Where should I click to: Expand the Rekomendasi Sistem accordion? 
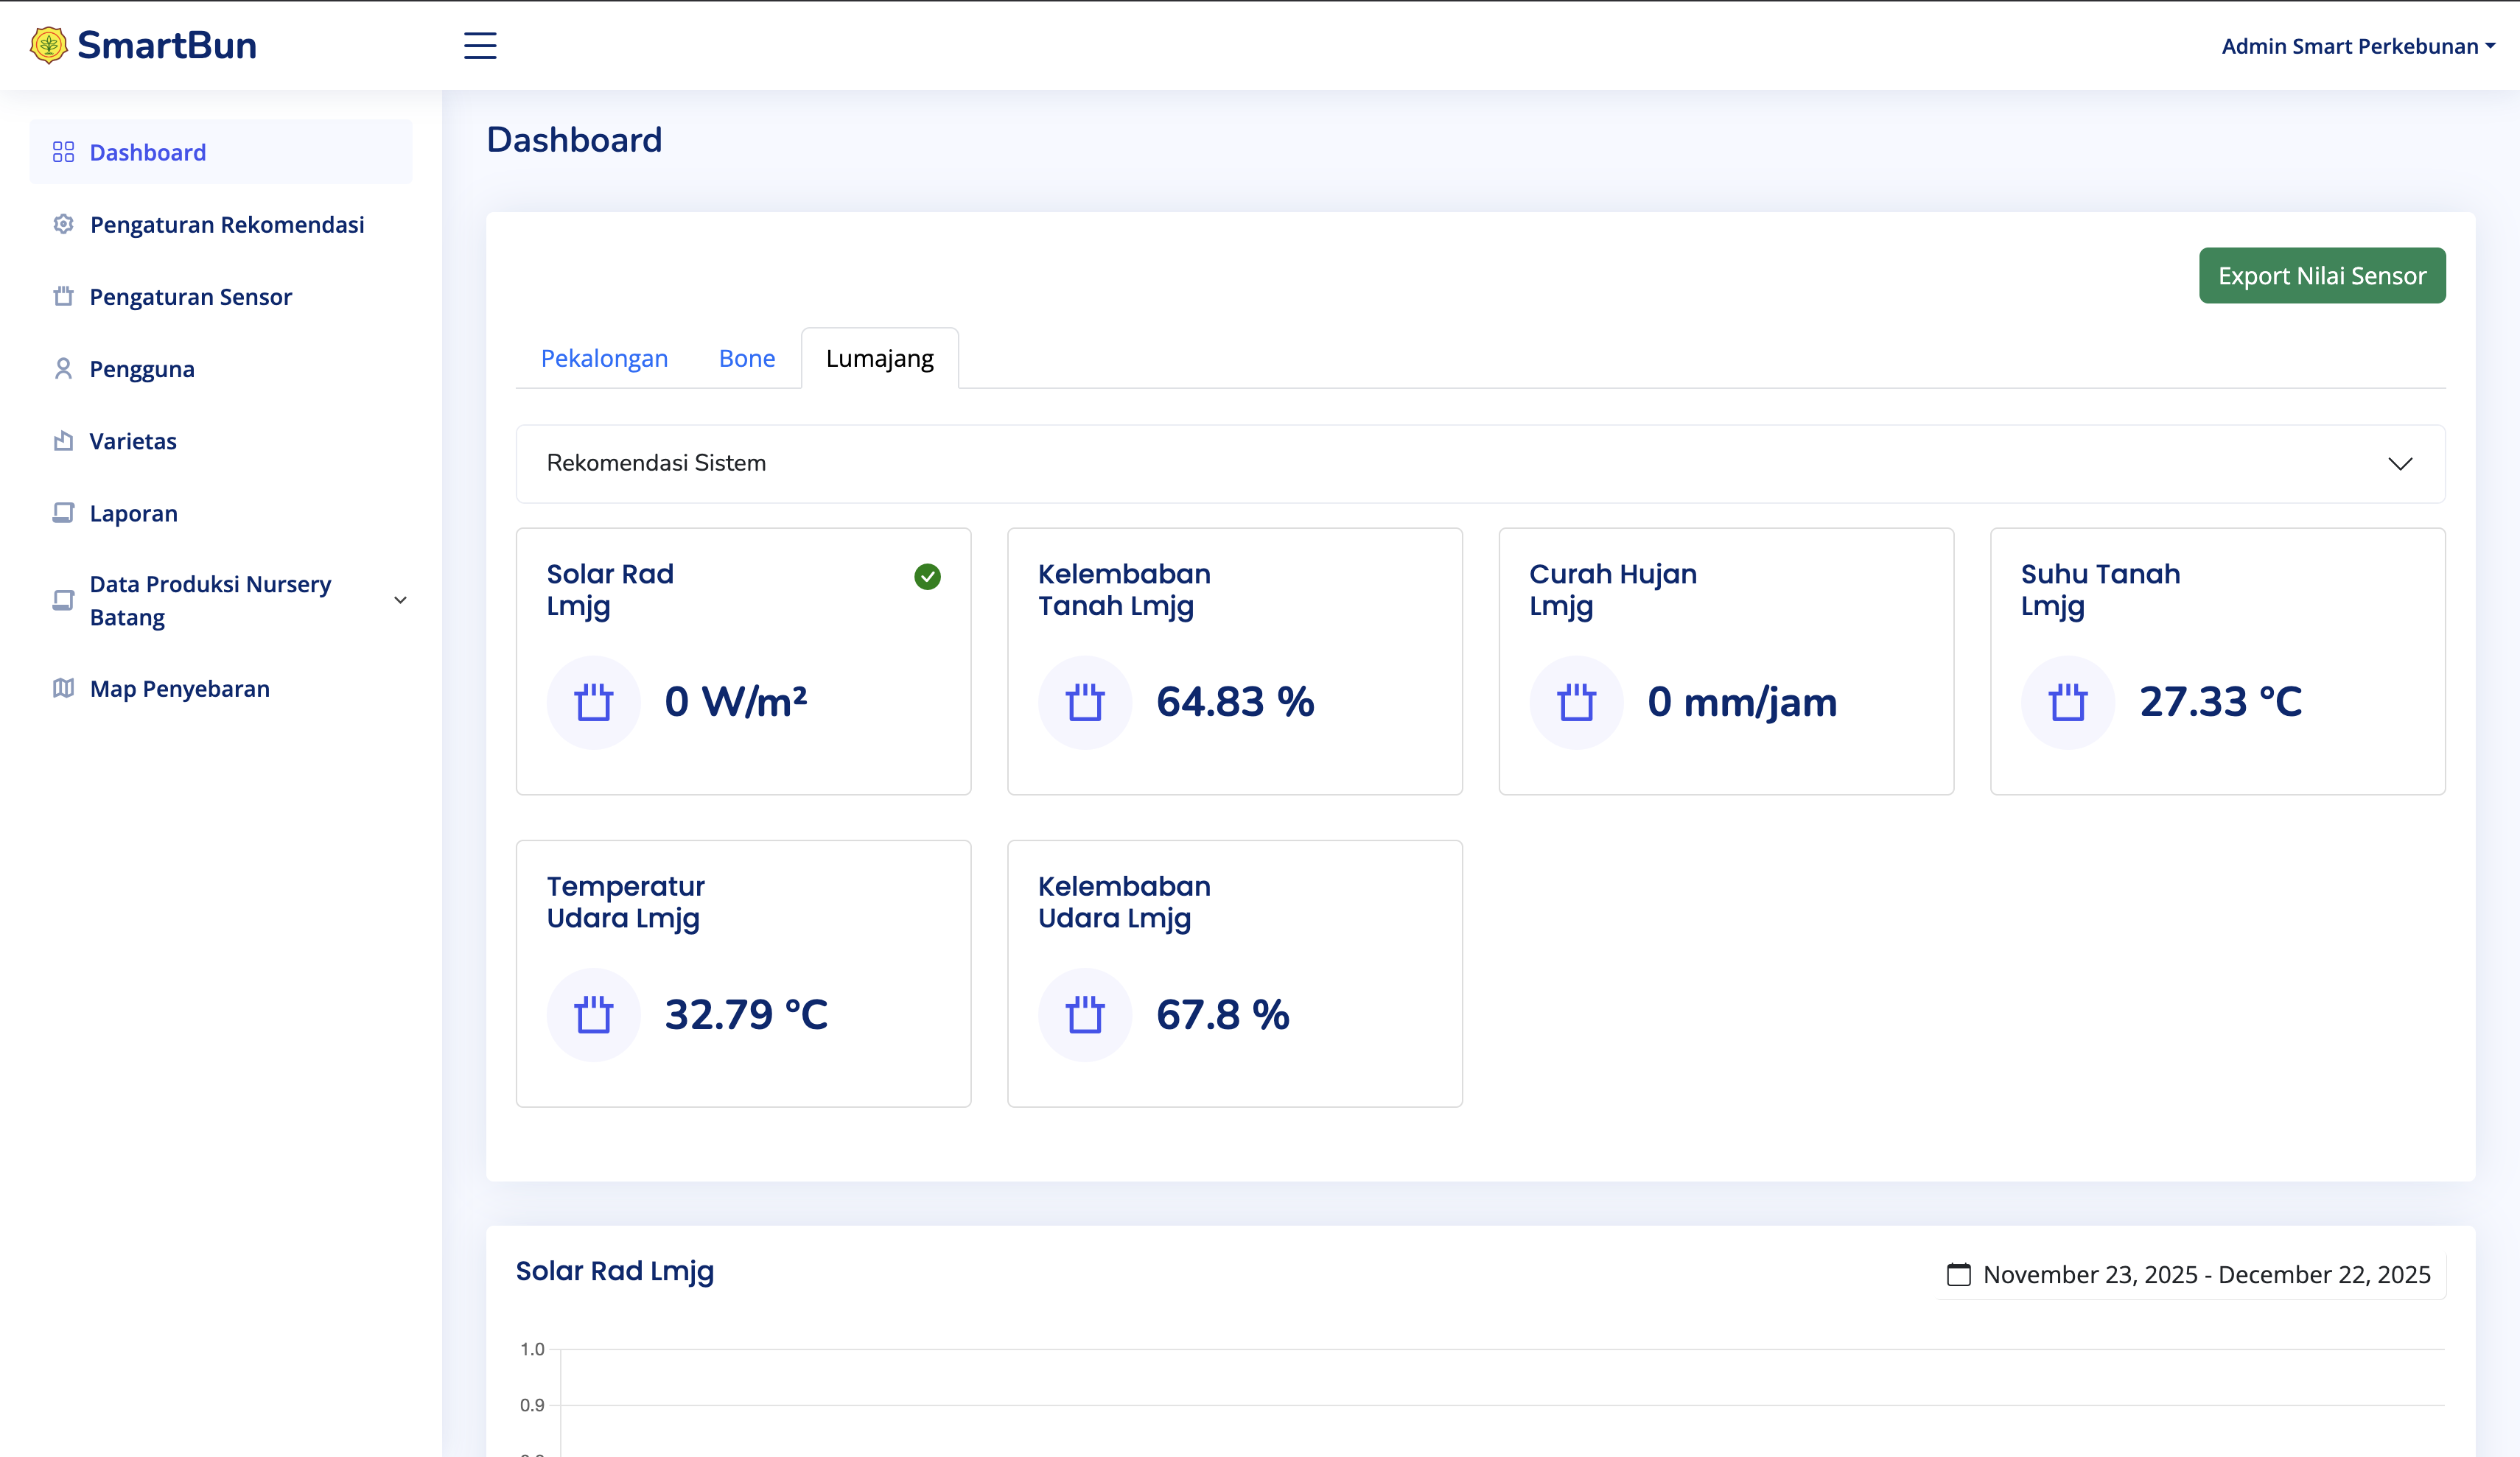point(1480,463)
